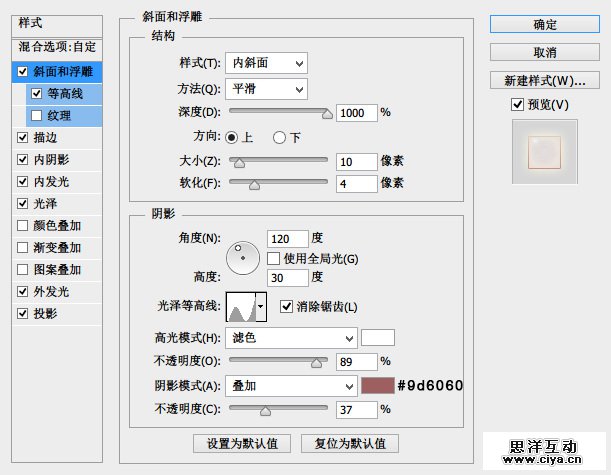Click the shadow color swatch #9d6060

[377, 385]
